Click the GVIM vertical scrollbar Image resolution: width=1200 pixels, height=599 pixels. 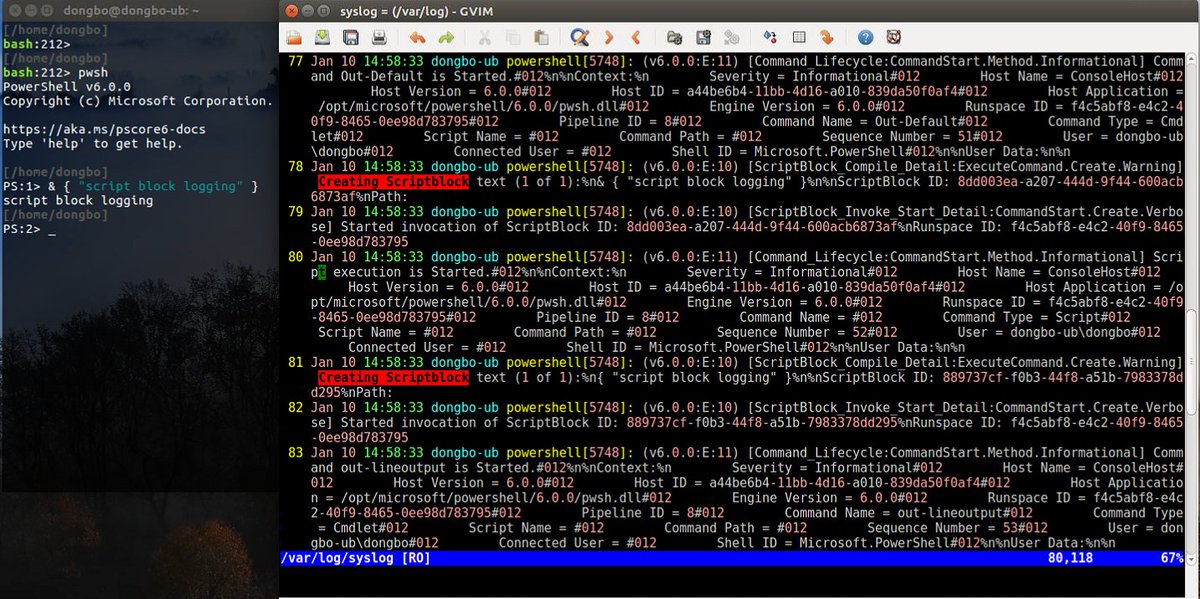click(x=1192, y=300)
